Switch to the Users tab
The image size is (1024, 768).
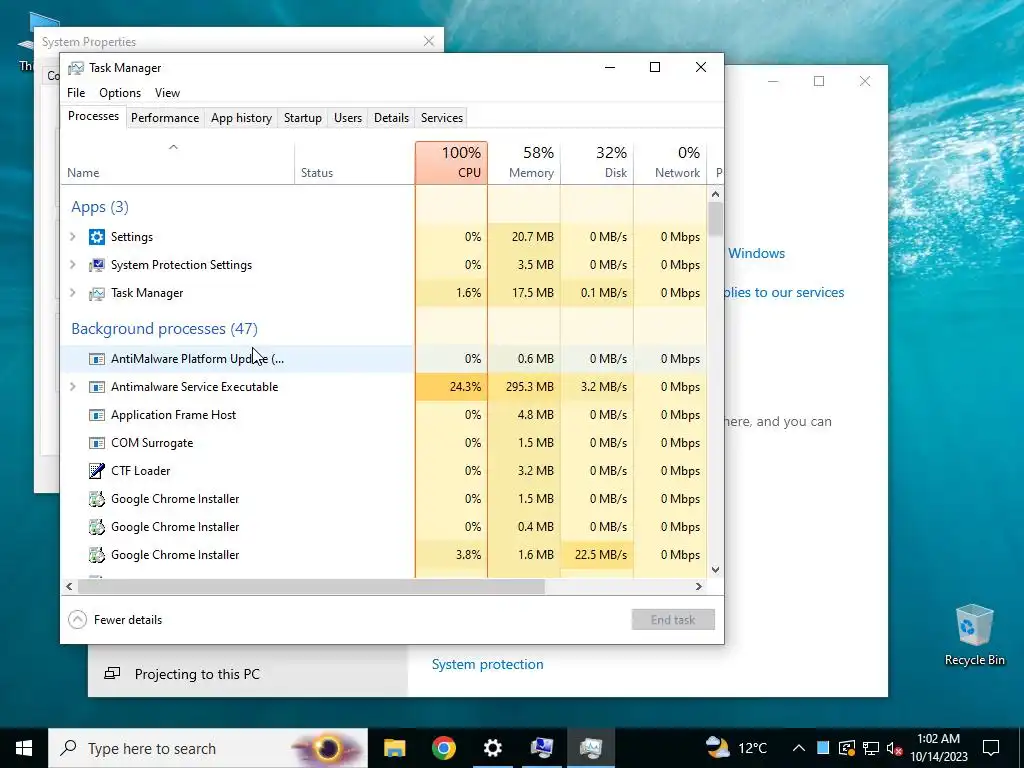pyautogui.click(x=347, y=118)
